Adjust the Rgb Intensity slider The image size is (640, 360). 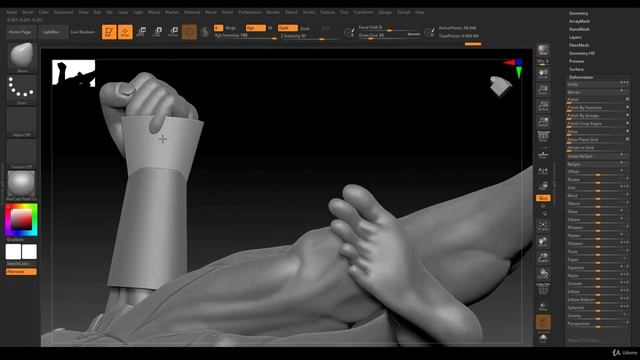[x=245, y=36]
